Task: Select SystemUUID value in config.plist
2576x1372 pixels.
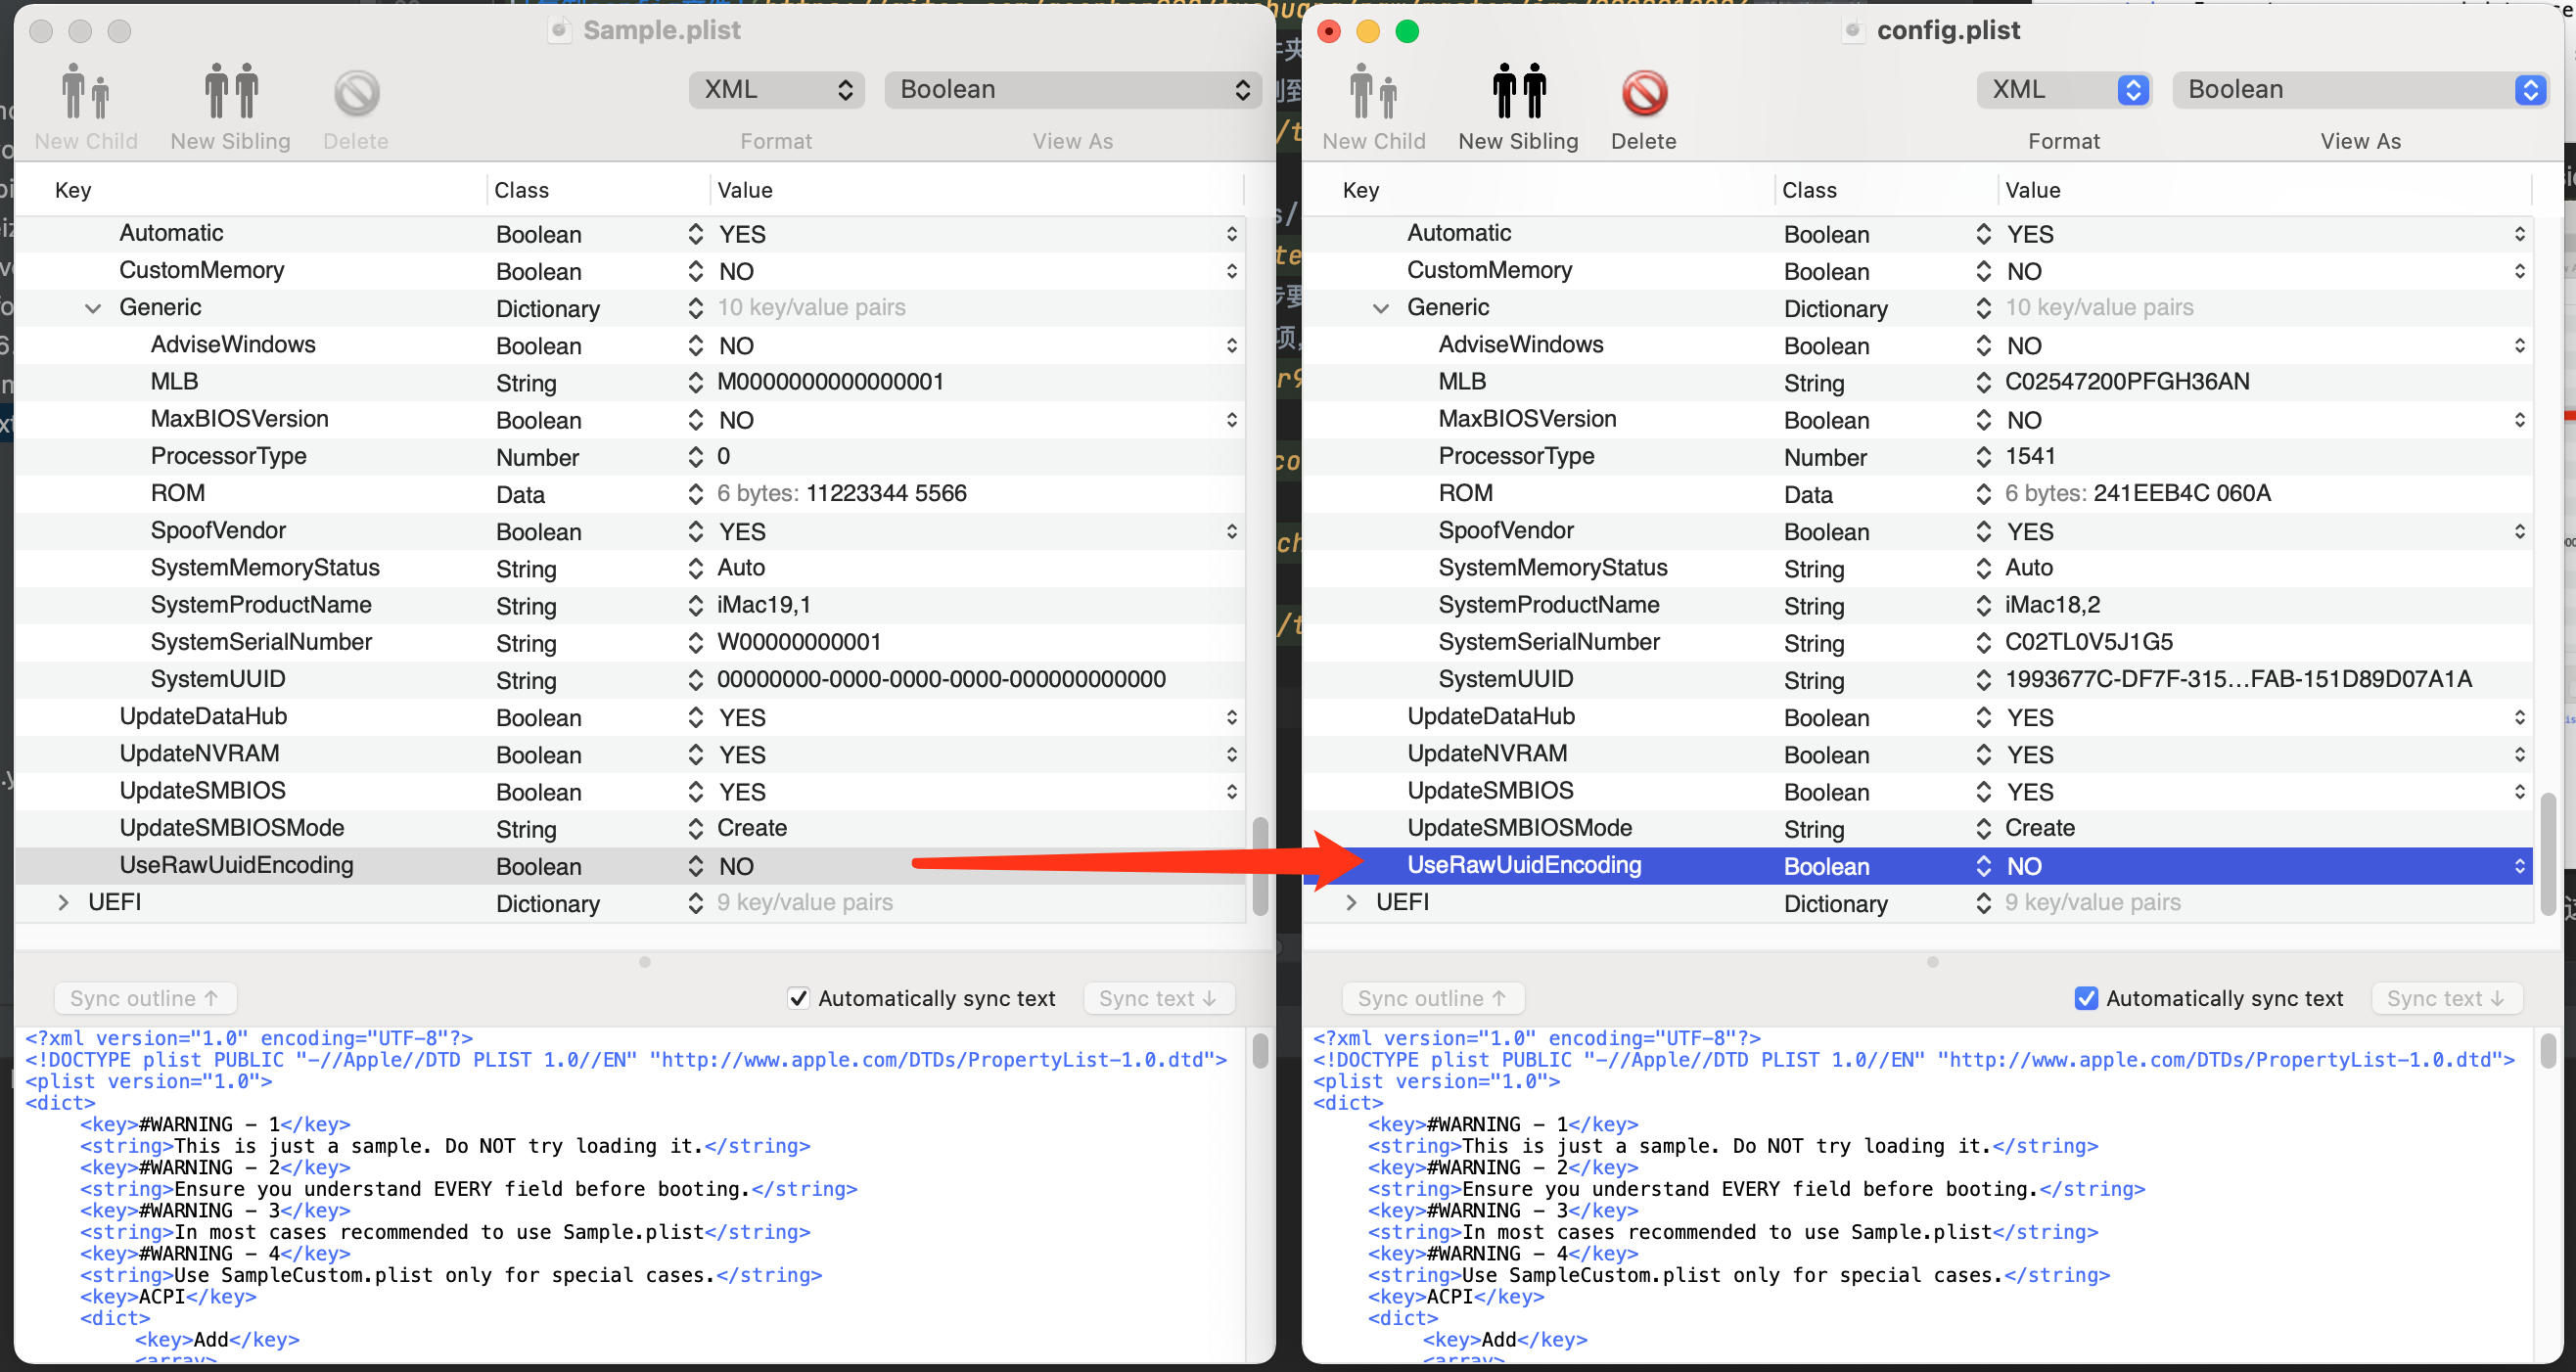Action: pos(2238,680)
